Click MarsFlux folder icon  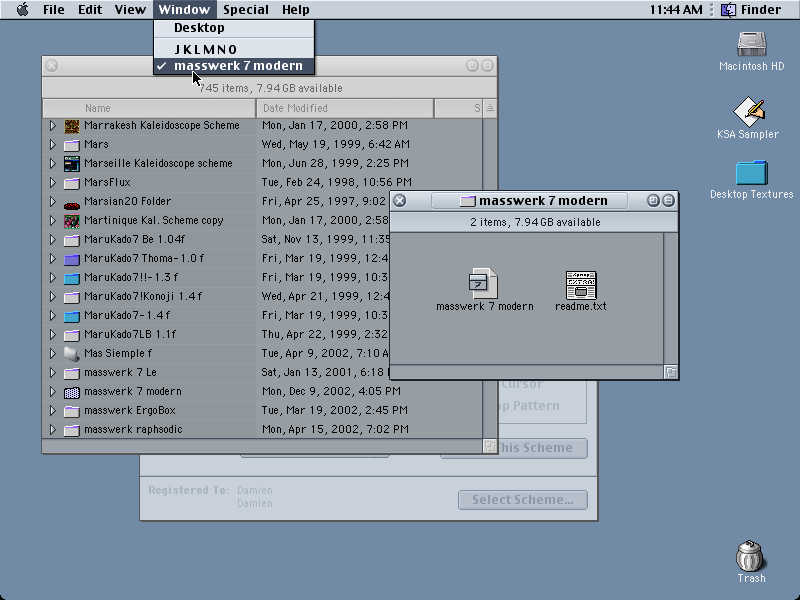click(72, 183)
